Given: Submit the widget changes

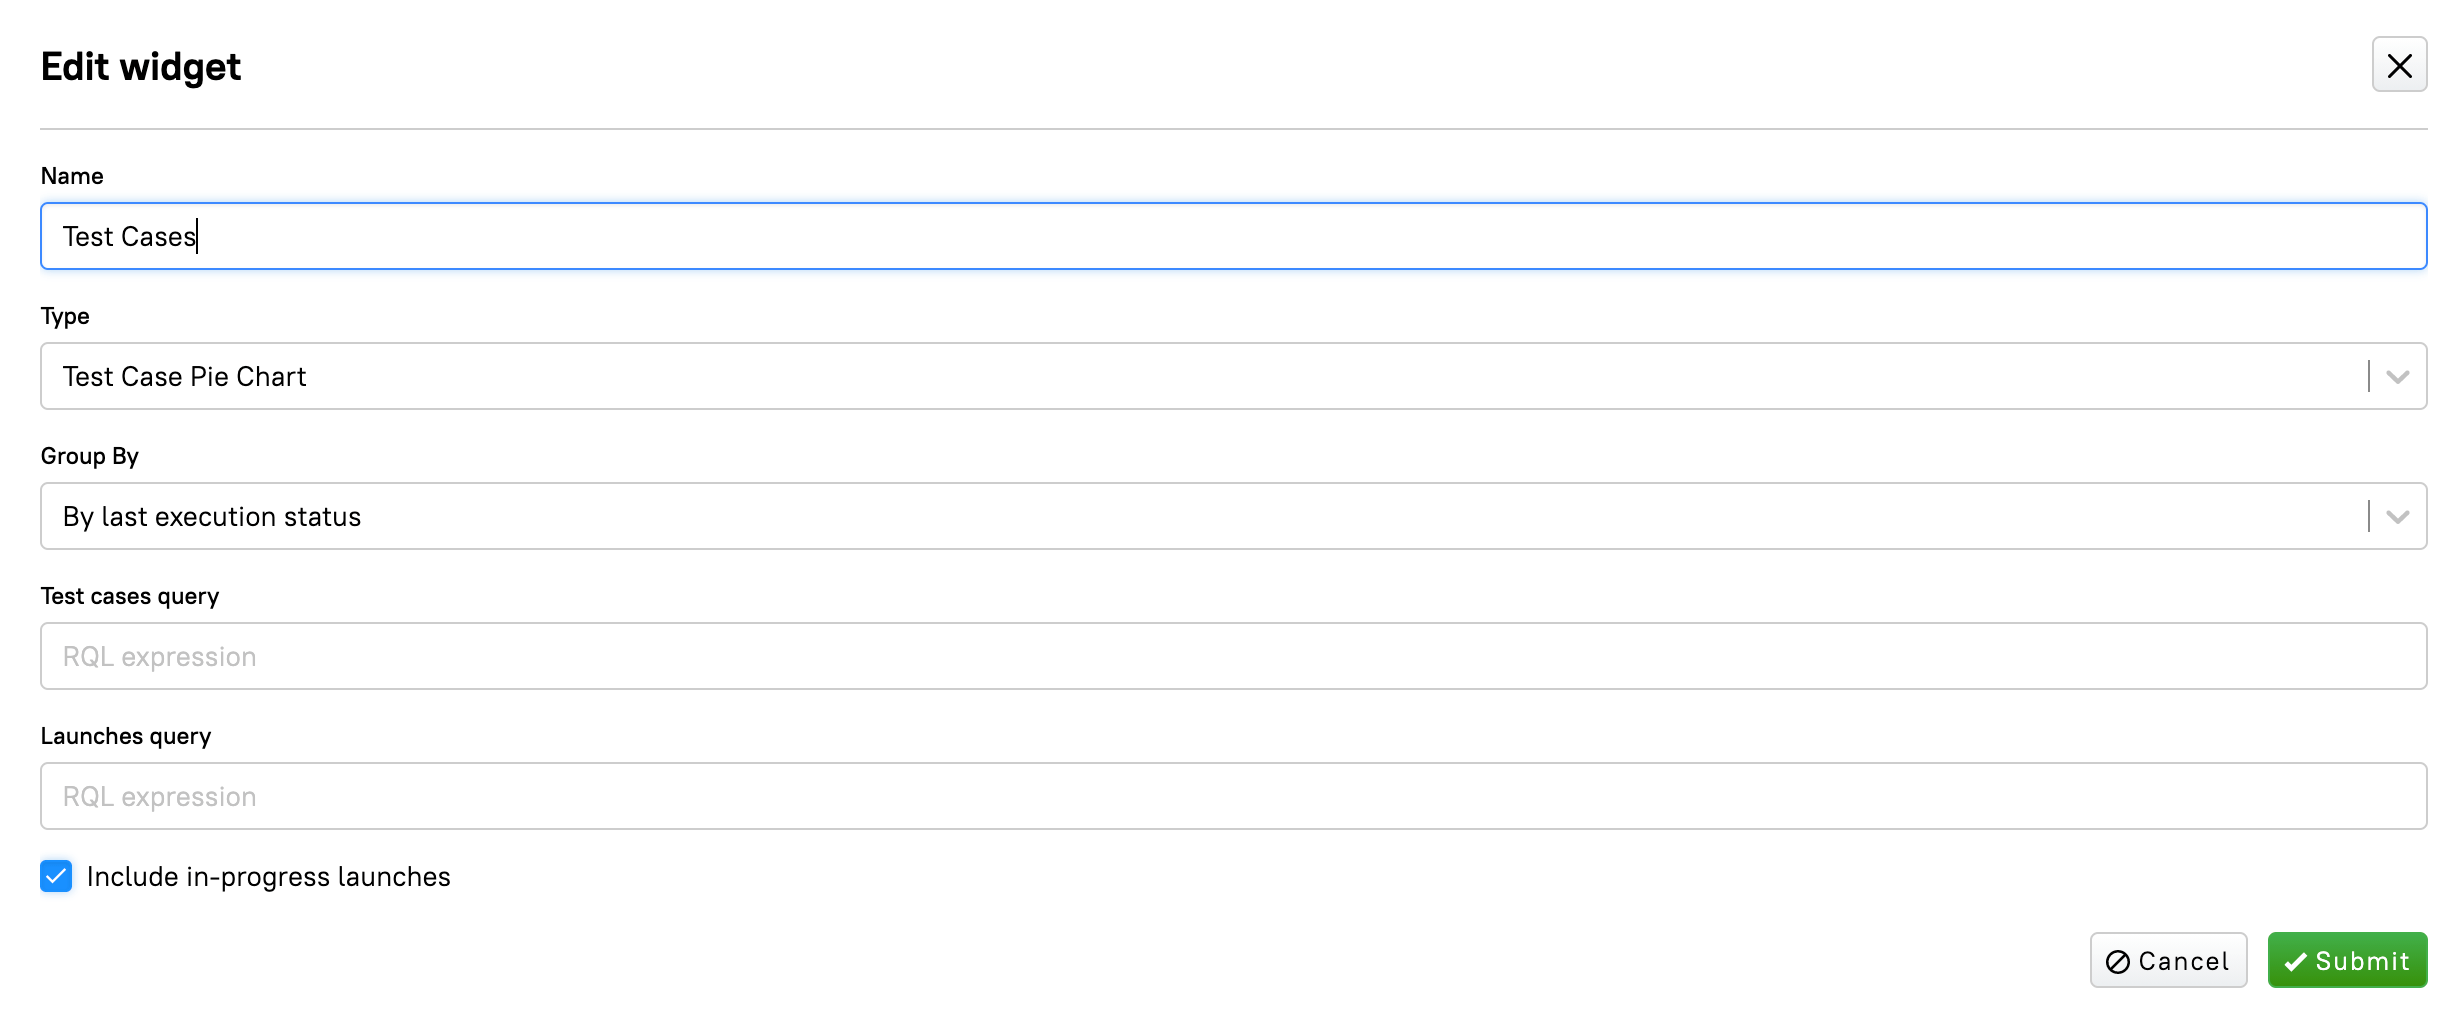Looking at the screenshot, I should click(2346, 961).
